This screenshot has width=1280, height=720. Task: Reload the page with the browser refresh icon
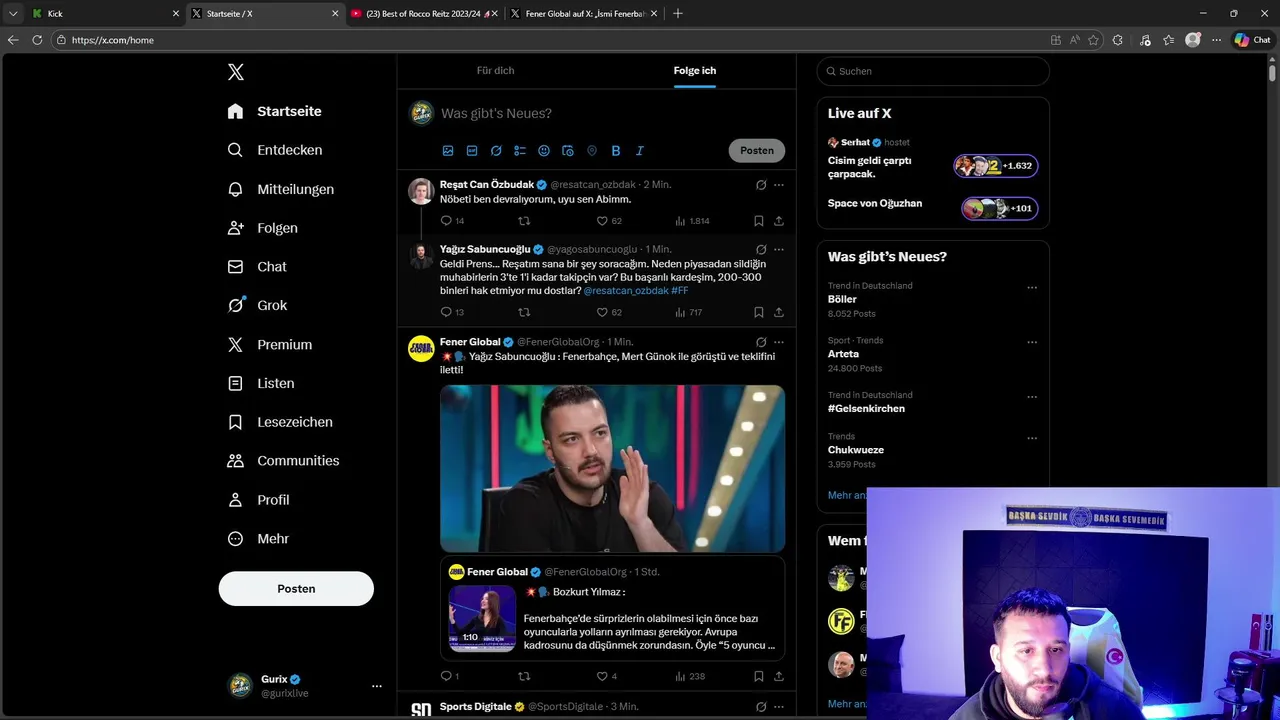(x=37, y=40)
